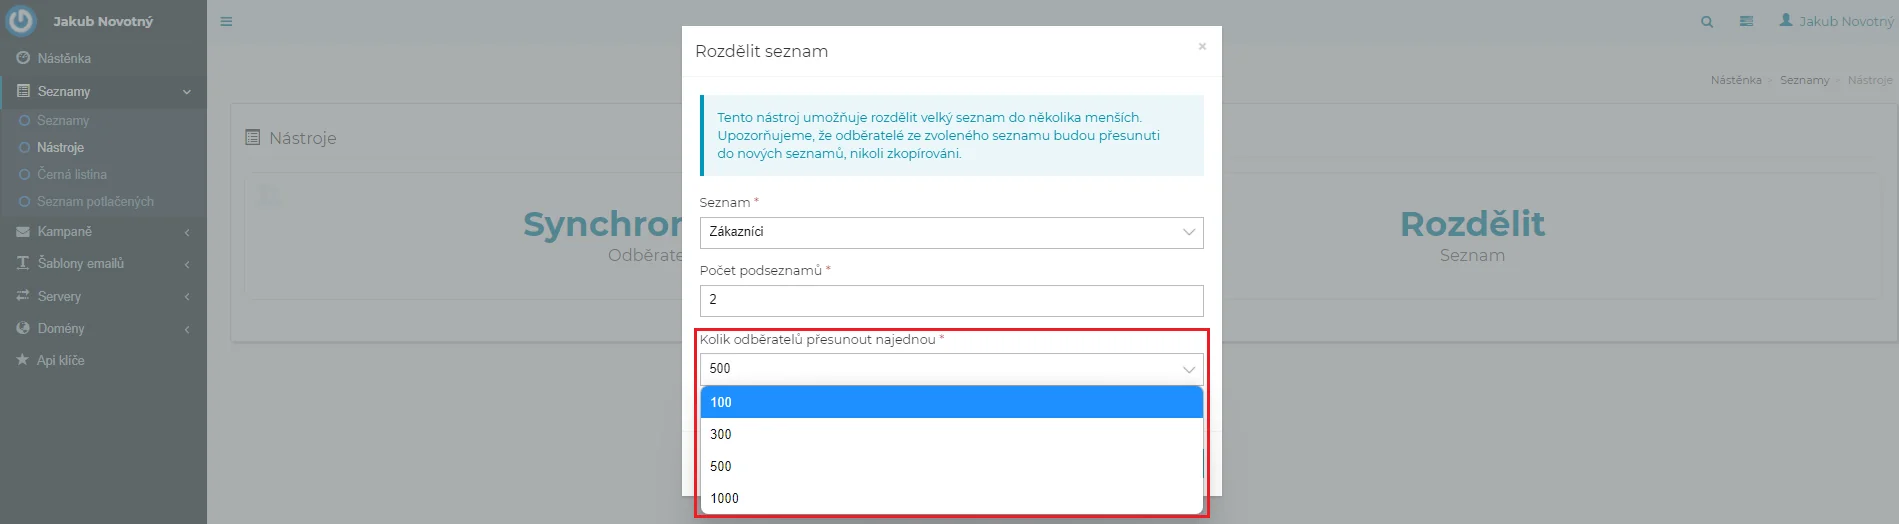This screenshot has width=1899, height=524.
Task: Expand the Kampaně sidebar menu
Action: click(65, 231)
